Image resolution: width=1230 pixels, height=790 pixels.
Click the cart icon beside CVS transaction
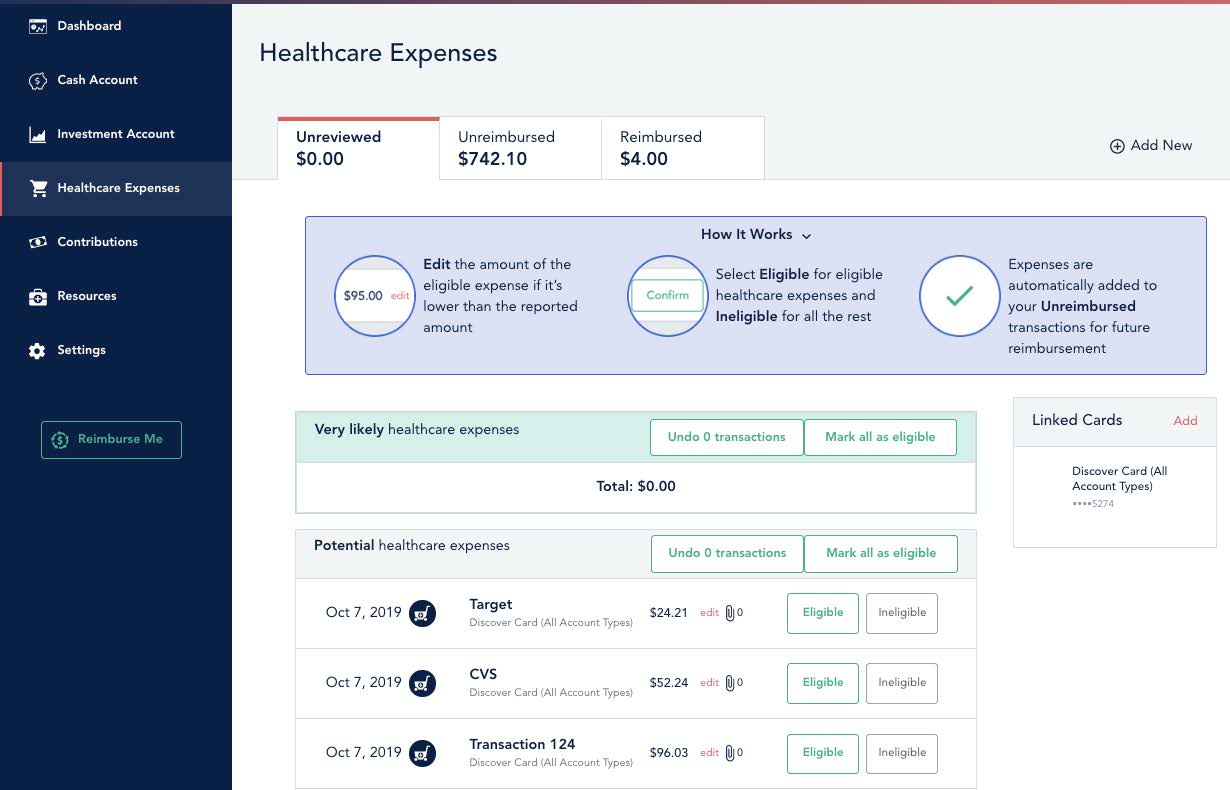pos(423,683)
